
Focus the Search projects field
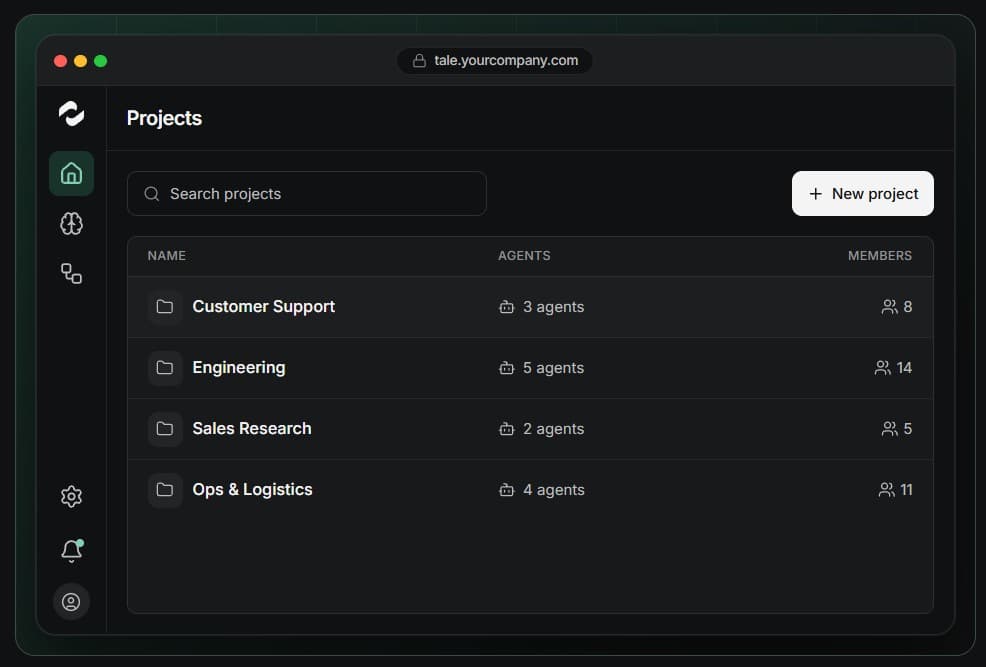(307, 194)
